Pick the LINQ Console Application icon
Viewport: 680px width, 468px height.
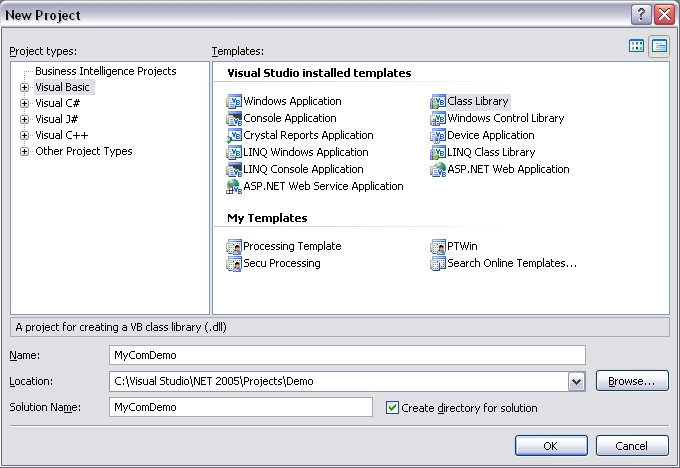coord(234,169)
